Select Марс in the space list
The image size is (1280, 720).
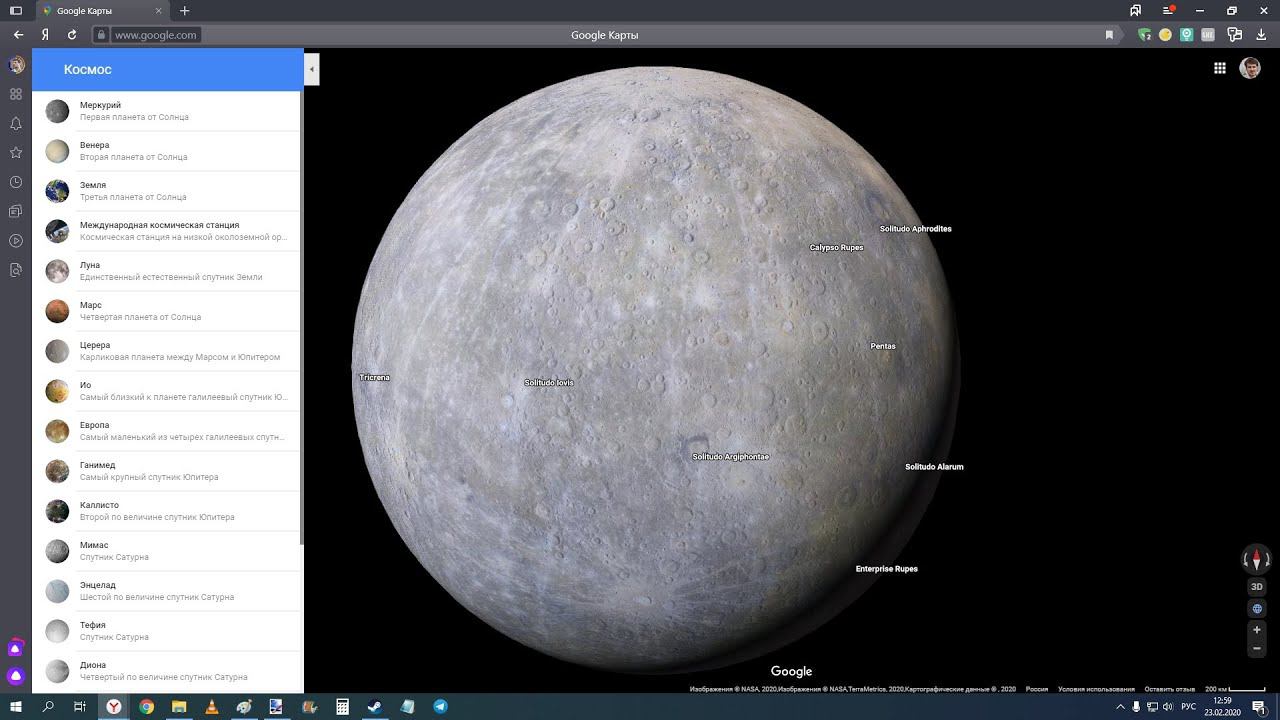click(166, 311)
